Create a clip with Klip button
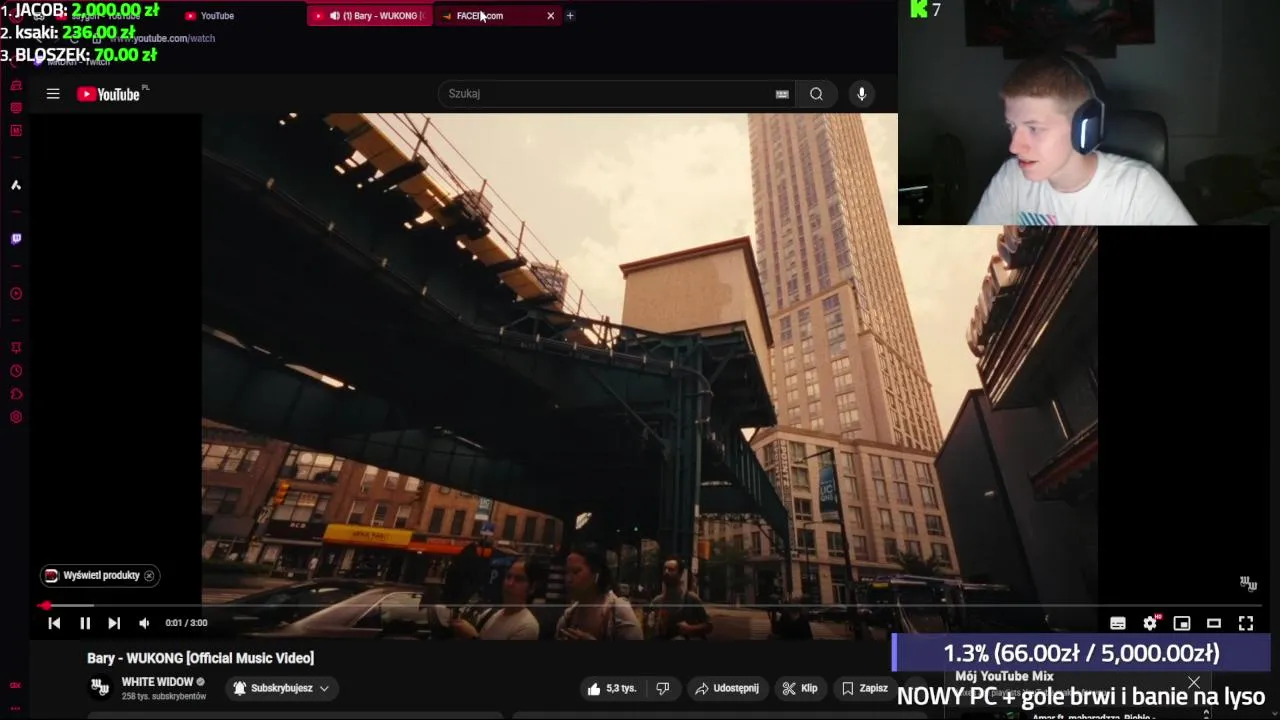This screenshot has height=720, width=1280. pyautogui.click(x=800, y=688)
